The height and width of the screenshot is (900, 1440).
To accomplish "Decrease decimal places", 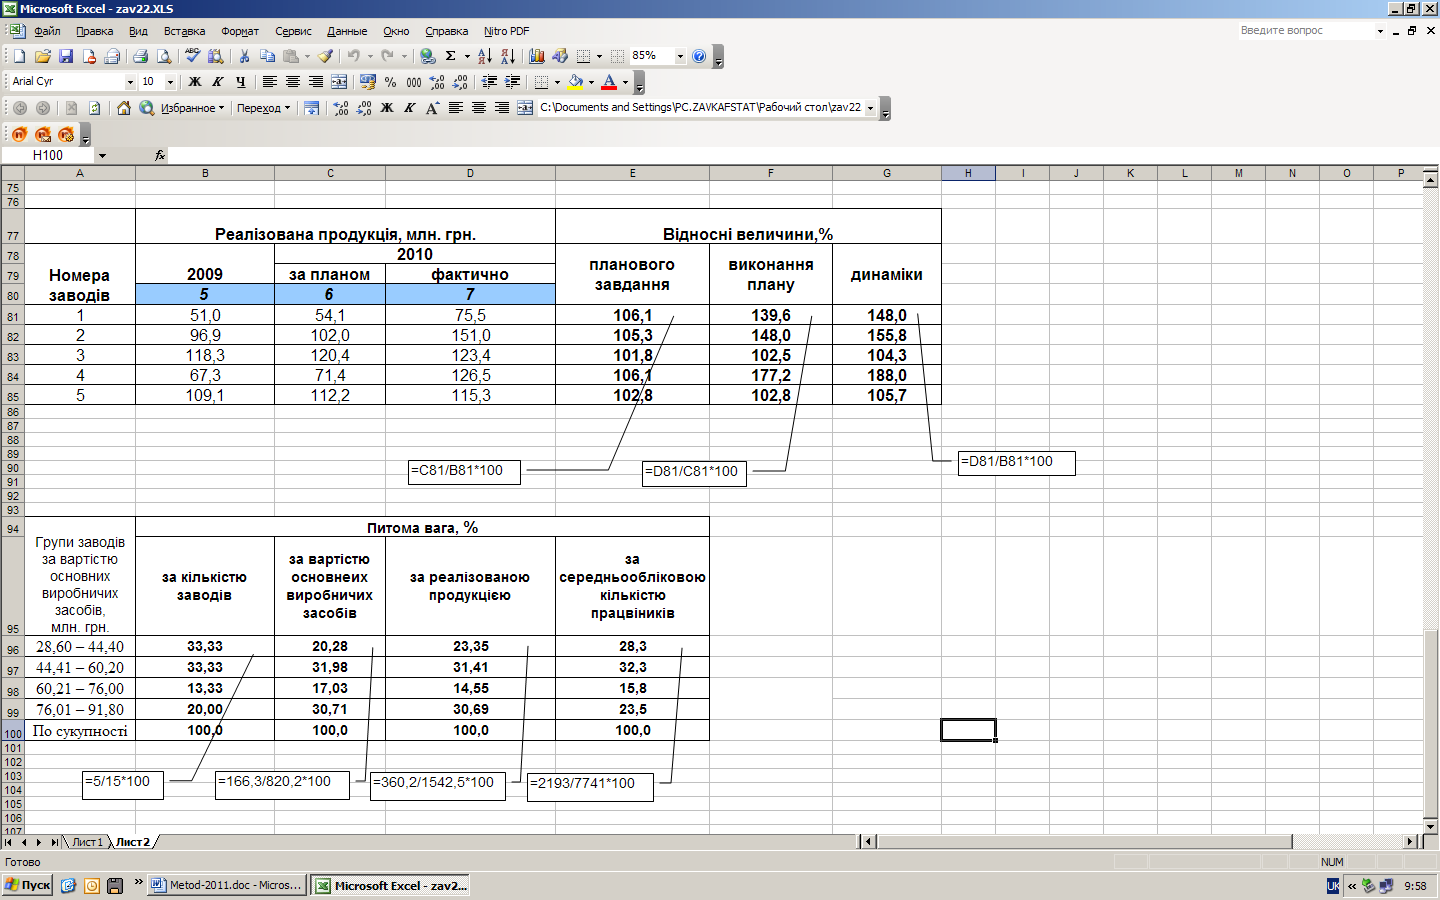I will [x=460, y=82].
